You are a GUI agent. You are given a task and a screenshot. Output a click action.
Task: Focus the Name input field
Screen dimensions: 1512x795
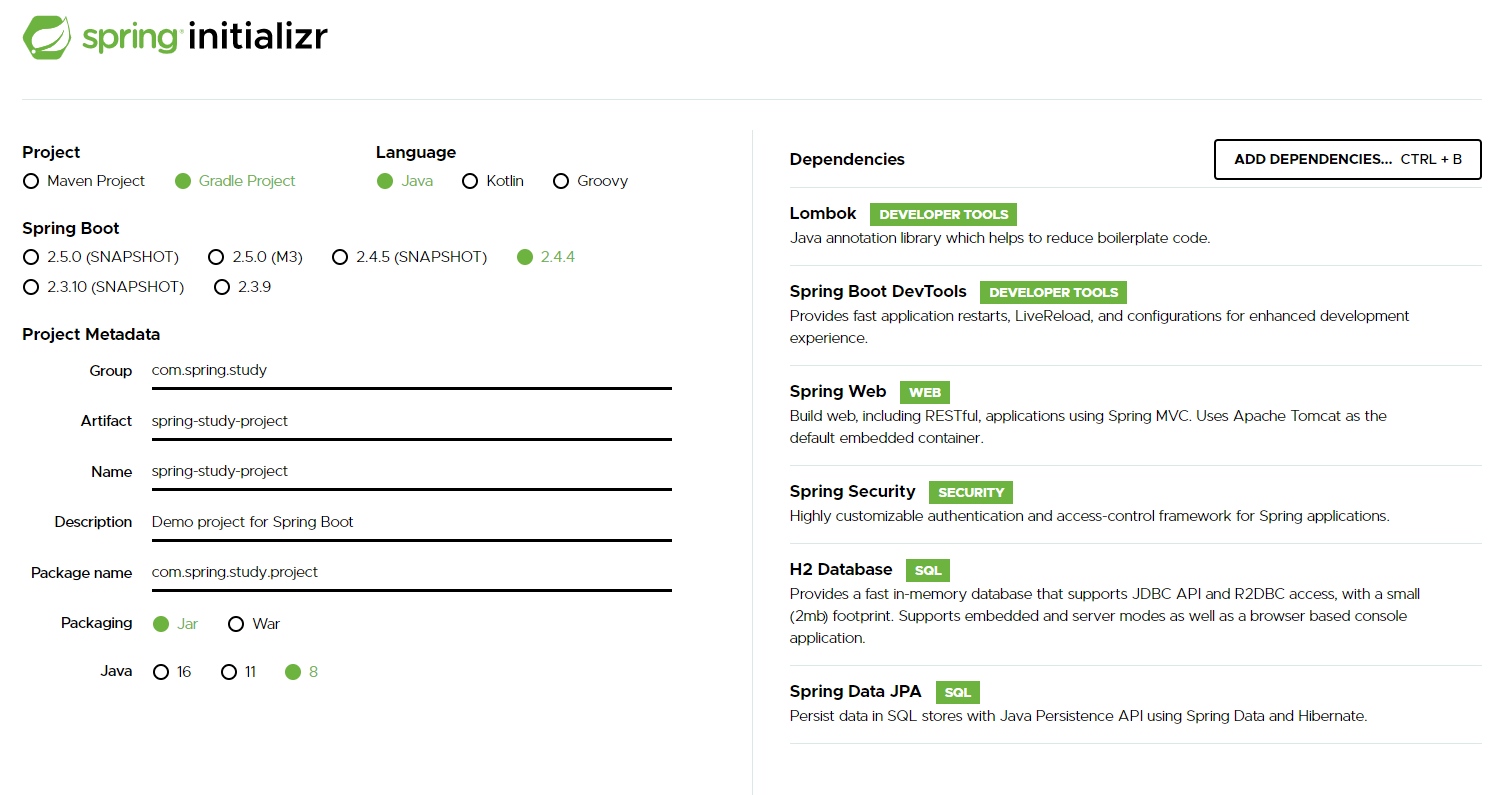click(x=411, y=471)
